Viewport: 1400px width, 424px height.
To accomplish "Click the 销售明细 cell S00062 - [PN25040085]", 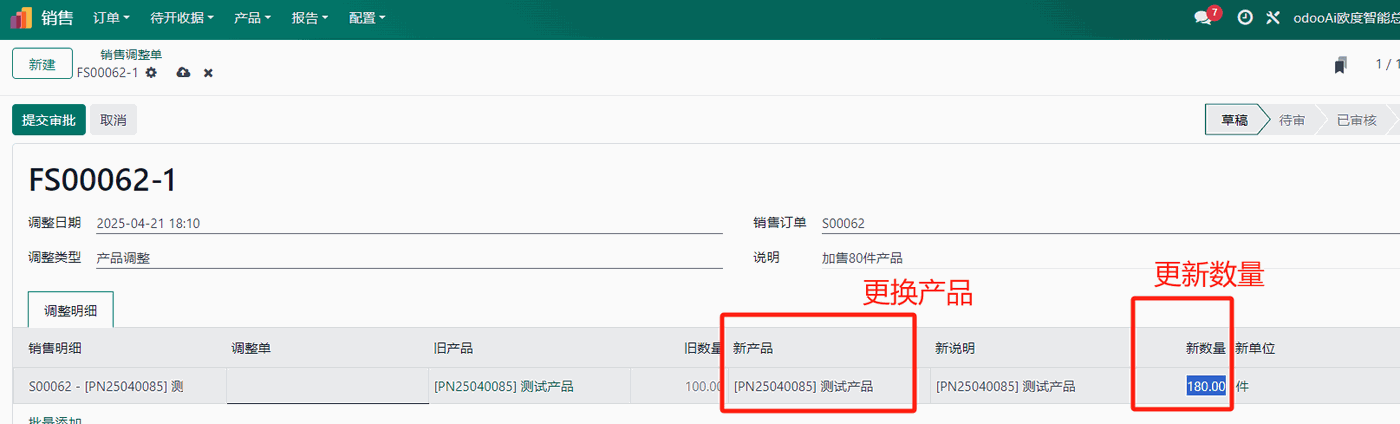I will click(x=106, y=386).
